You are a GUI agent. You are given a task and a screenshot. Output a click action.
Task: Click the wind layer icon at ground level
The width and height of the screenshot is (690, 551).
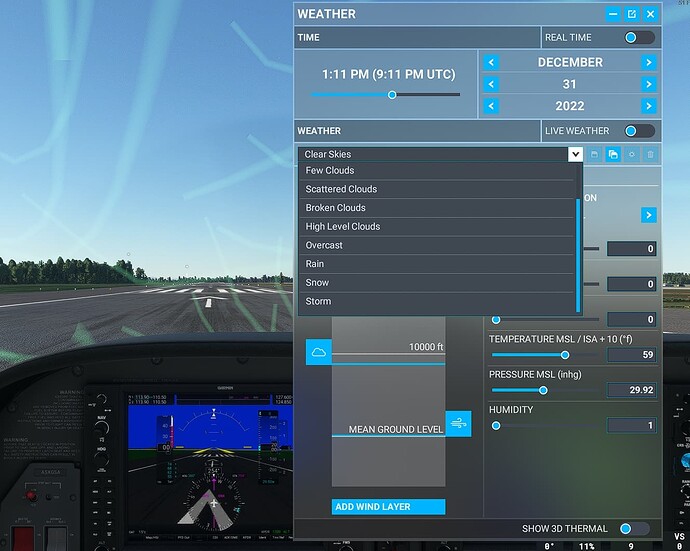coord(458,423)
